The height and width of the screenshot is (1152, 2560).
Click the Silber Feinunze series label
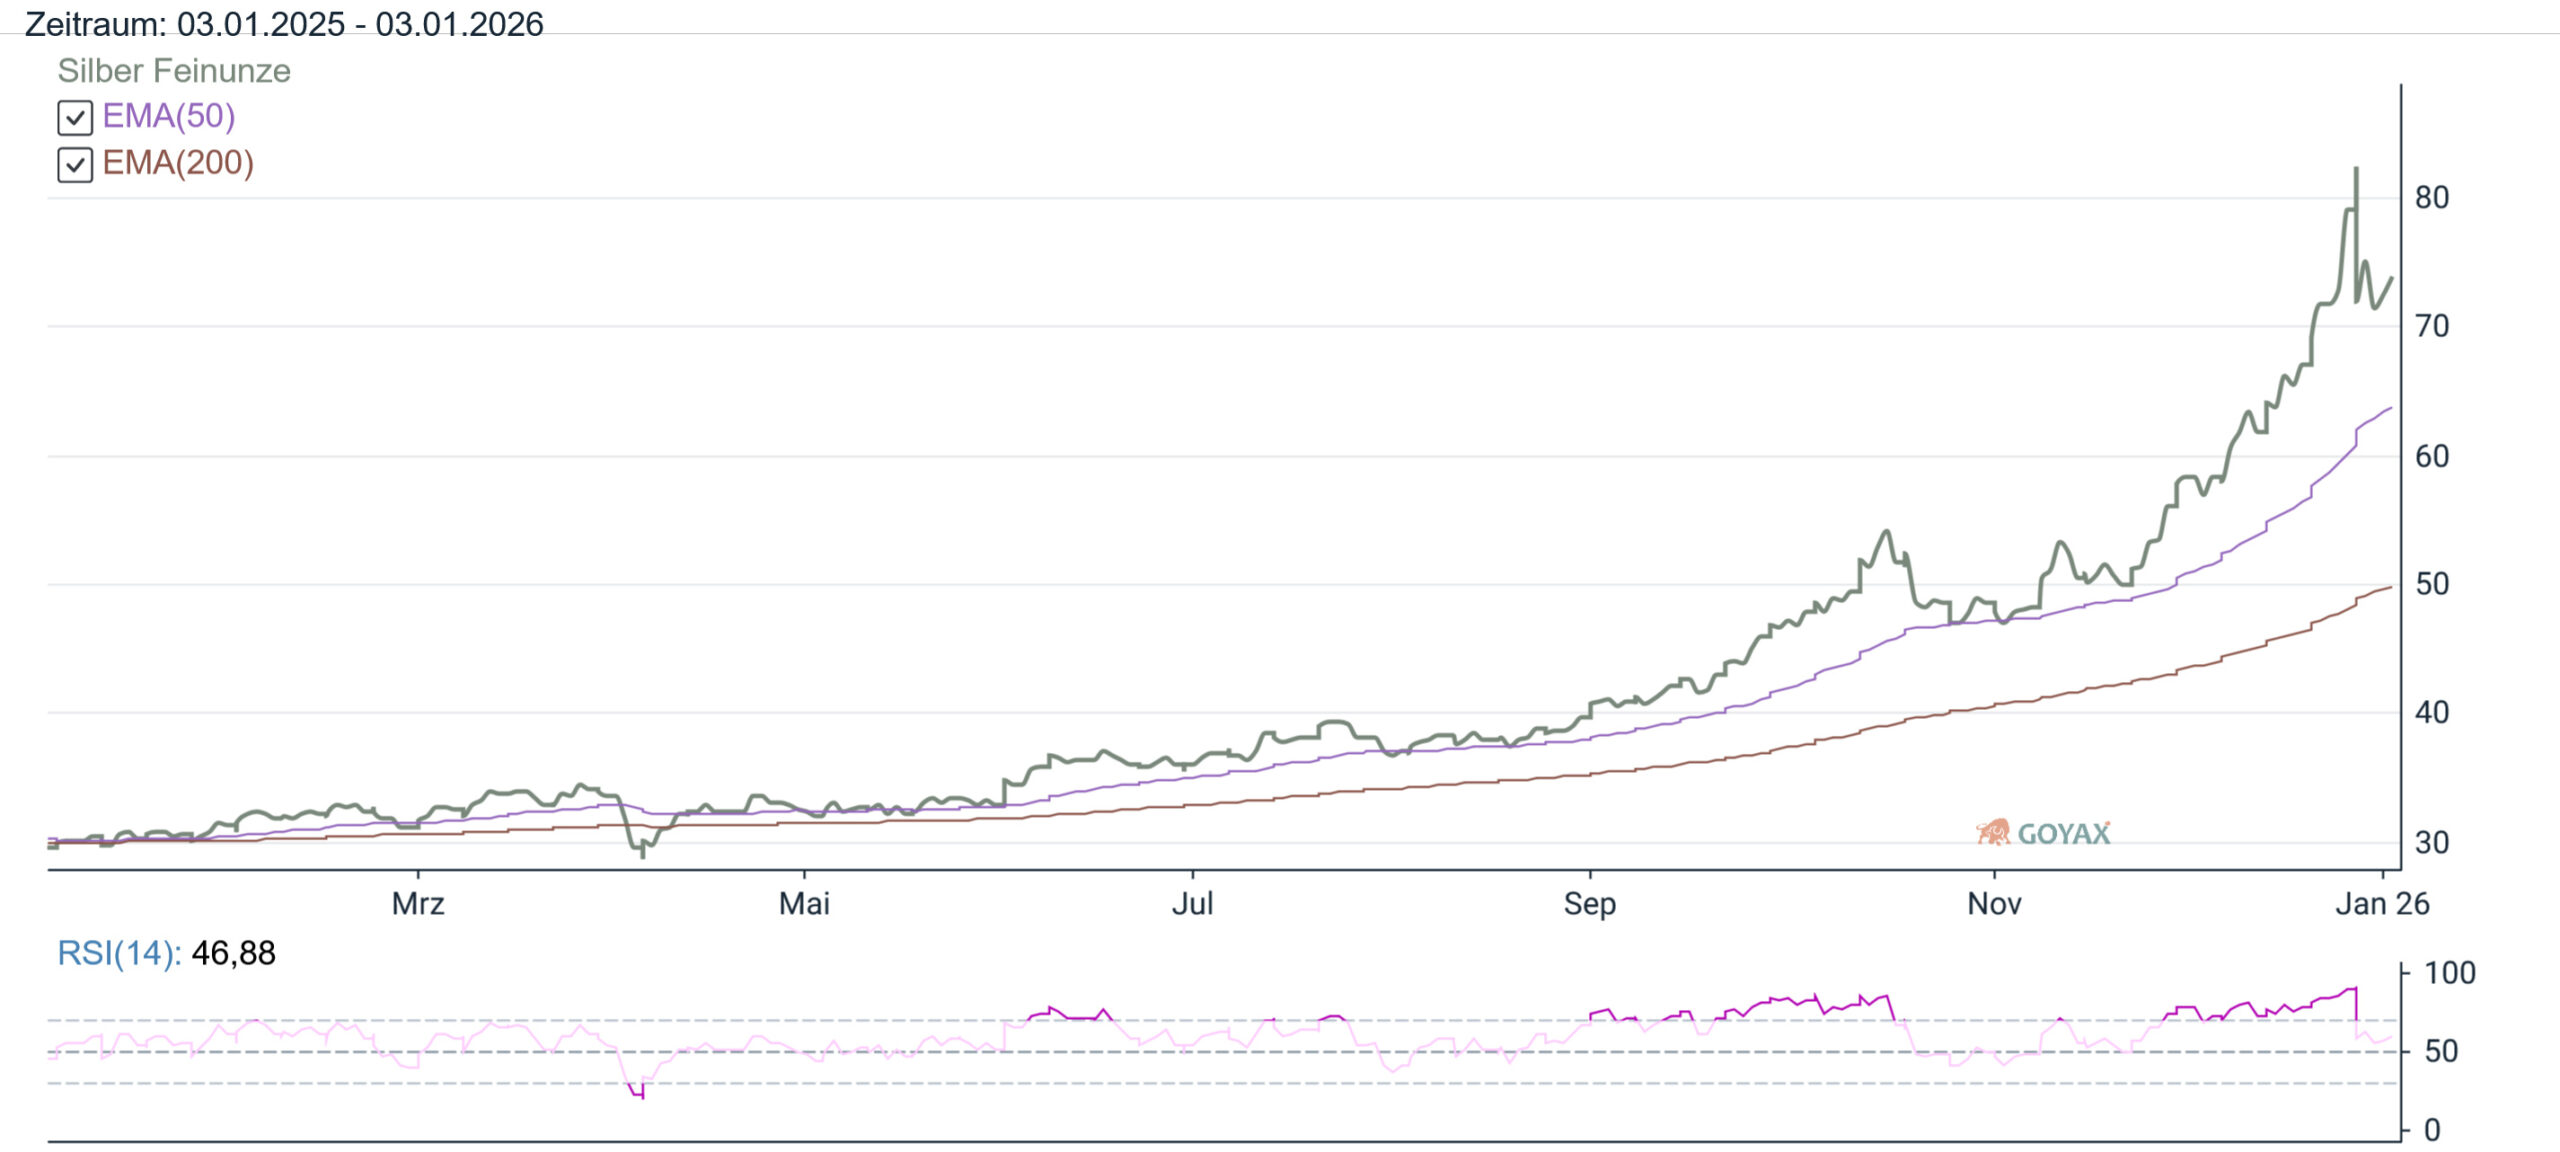[174, 71]
